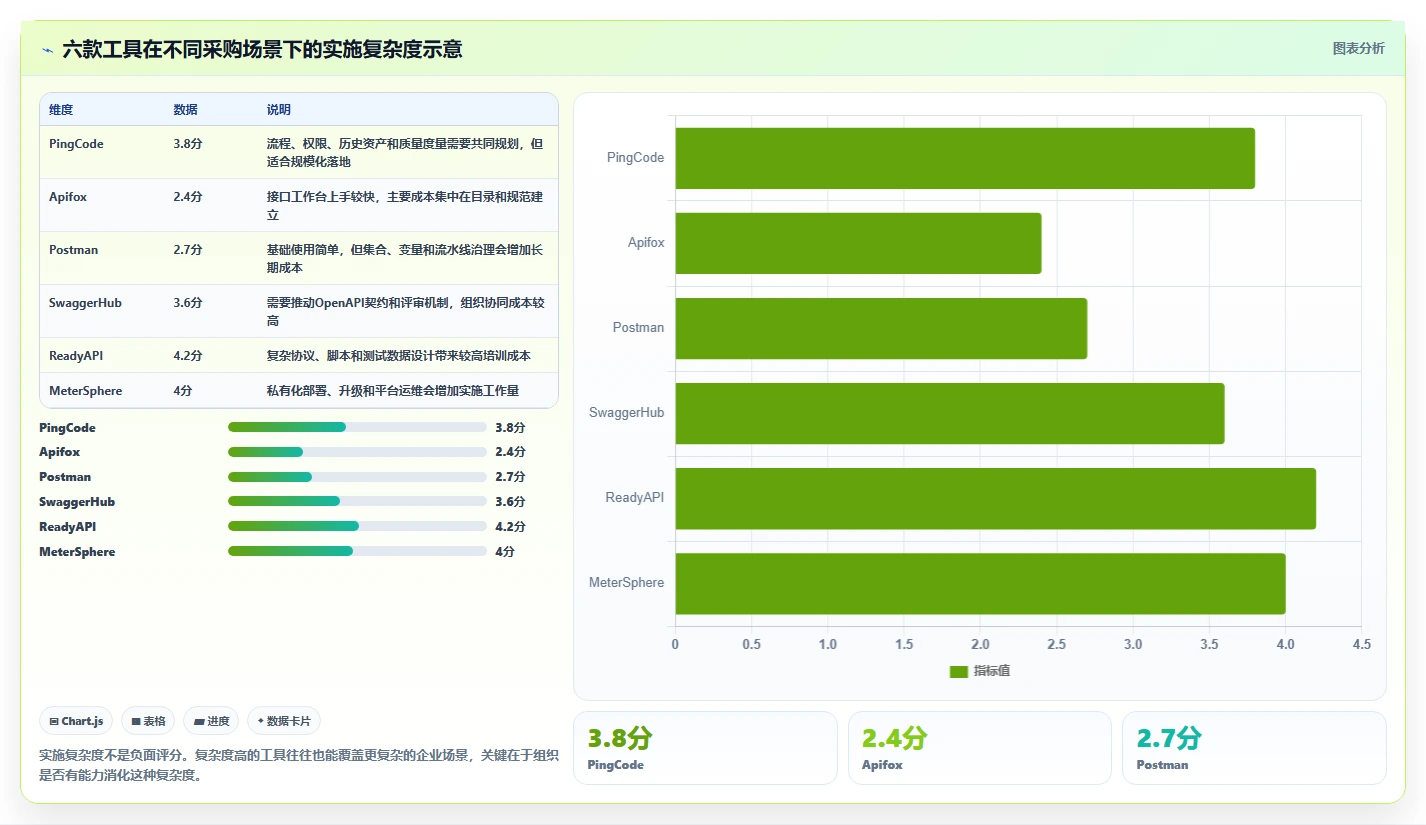Click the 图表分析 label in header
1426x825 pixels.
click(1359, 48)
